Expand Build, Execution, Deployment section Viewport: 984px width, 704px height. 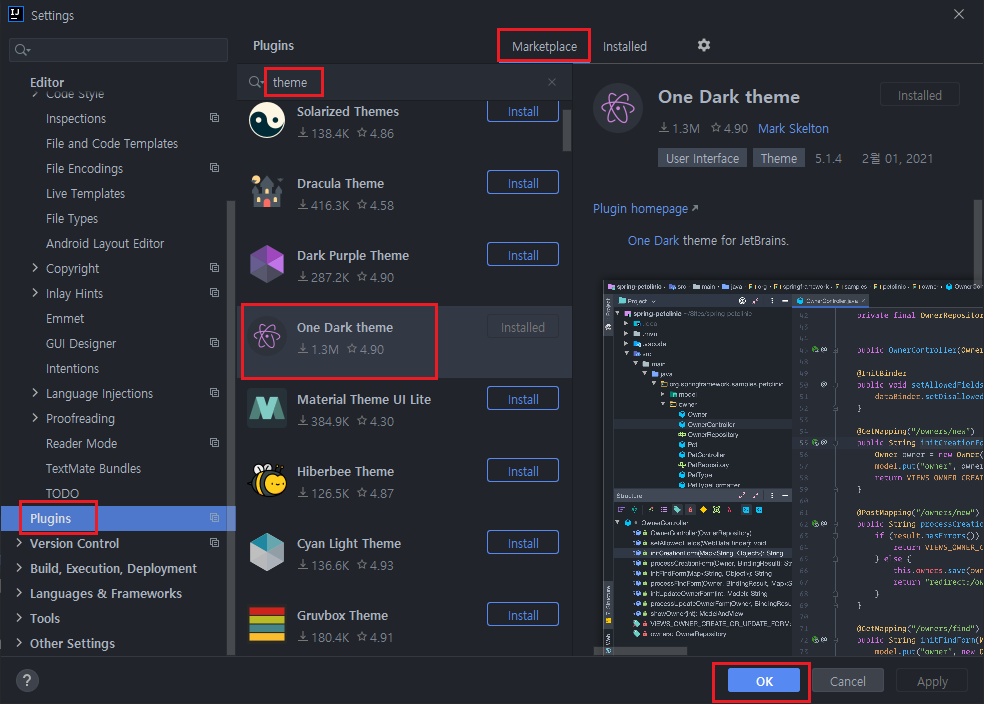click(x=19, y=568)
